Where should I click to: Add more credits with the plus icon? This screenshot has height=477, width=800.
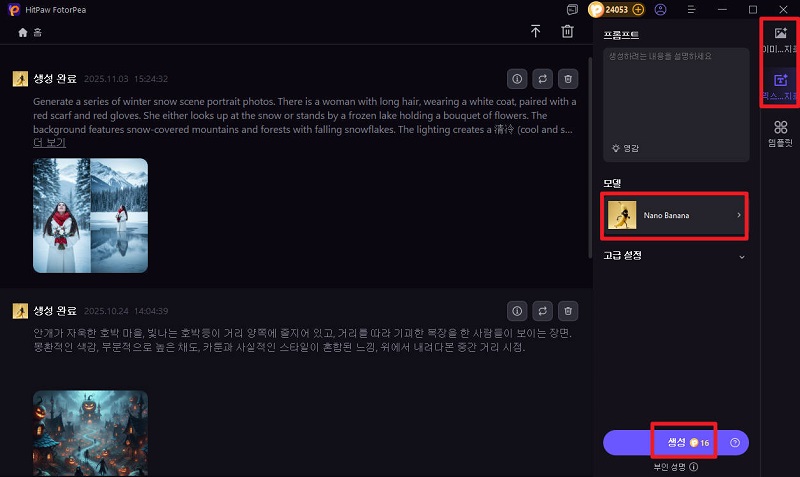[x=638, y=10]
